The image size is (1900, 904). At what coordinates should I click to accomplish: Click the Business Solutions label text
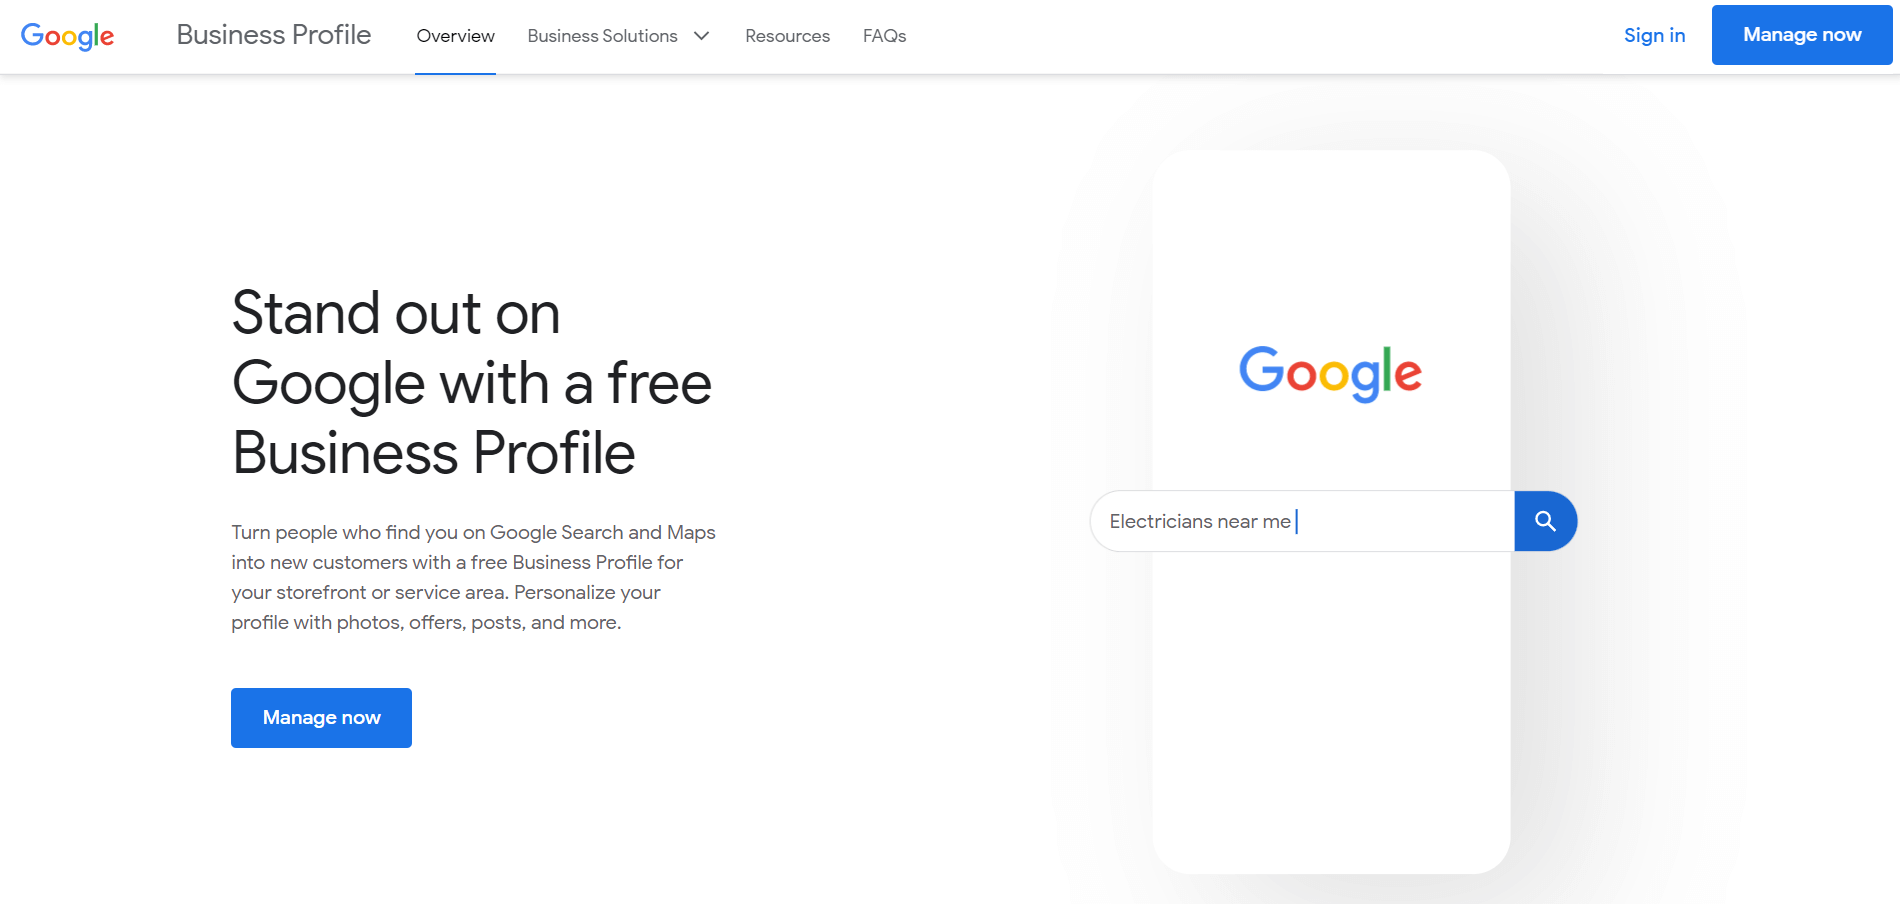tap(602, 36)
